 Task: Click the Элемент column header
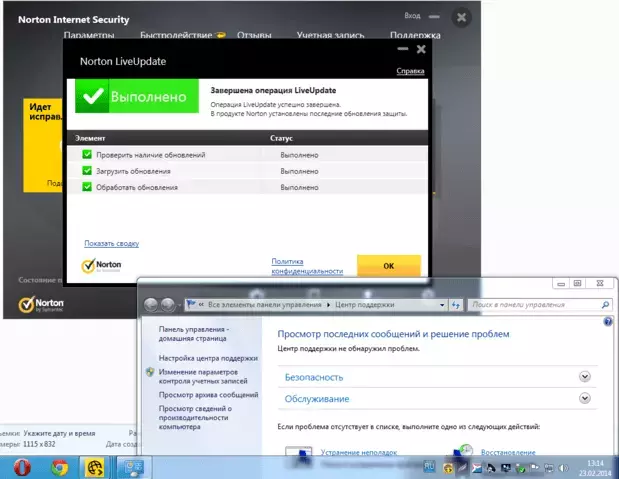pos(90,138)
